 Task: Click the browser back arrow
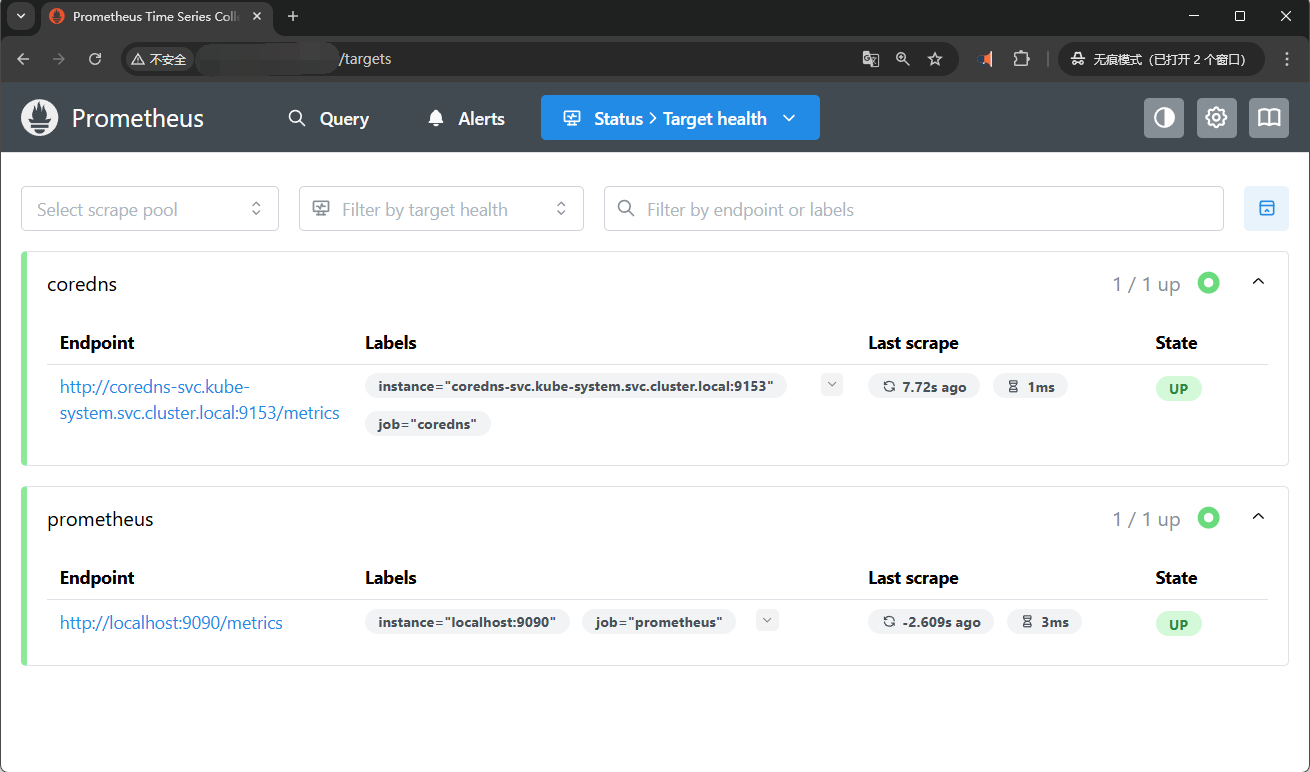tap(23, 59)
